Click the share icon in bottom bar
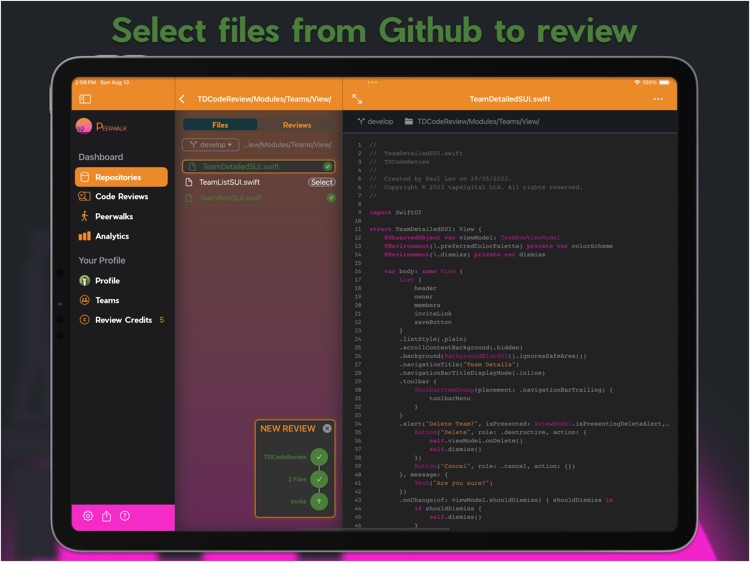 pyautogui.click(x=107, y=516)
